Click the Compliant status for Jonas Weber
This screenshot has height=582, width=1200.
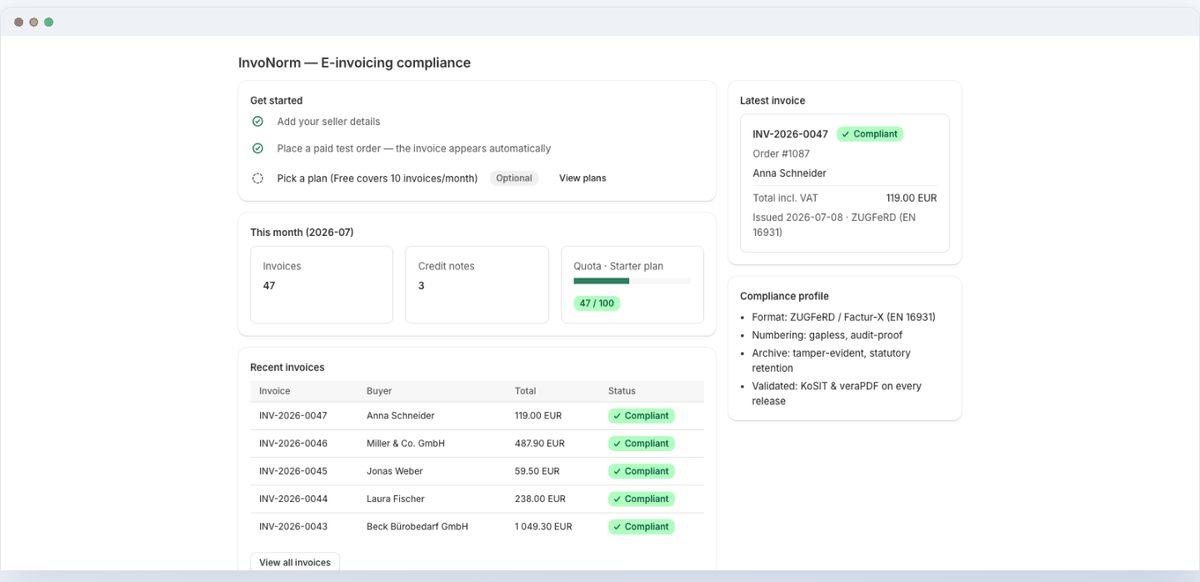(x=641, y=471)
